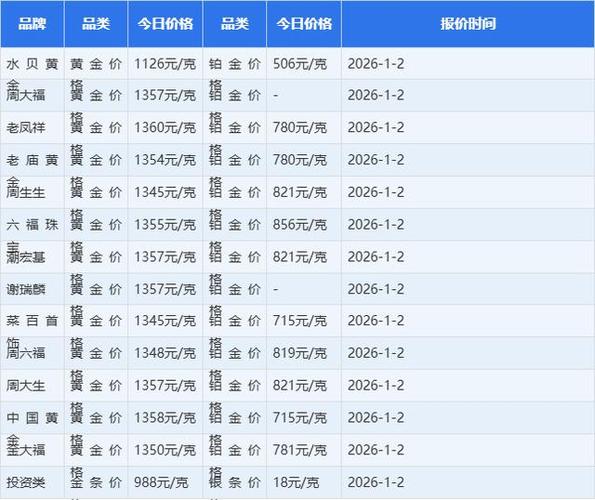Click 1357元/克 in the 潮宏基 row

click(x=165, y=257)
